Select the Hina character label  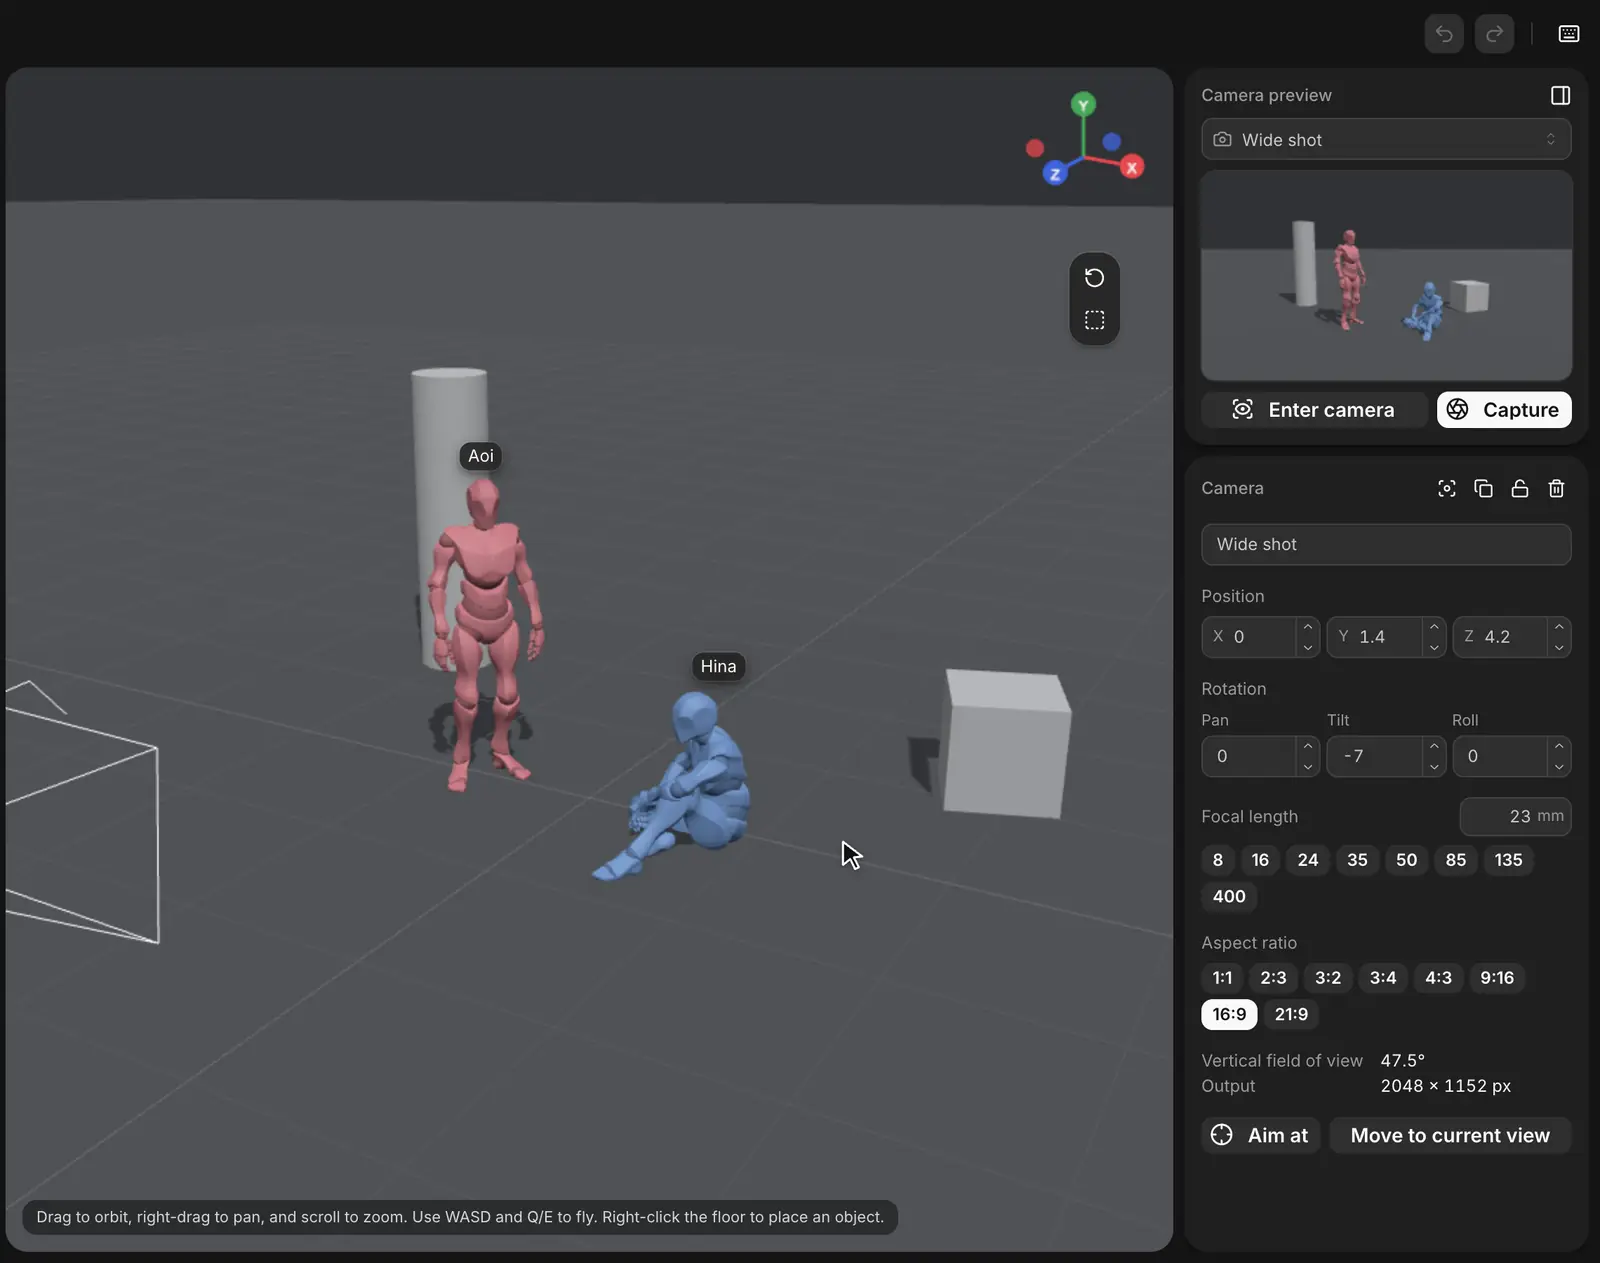point(718,666)
